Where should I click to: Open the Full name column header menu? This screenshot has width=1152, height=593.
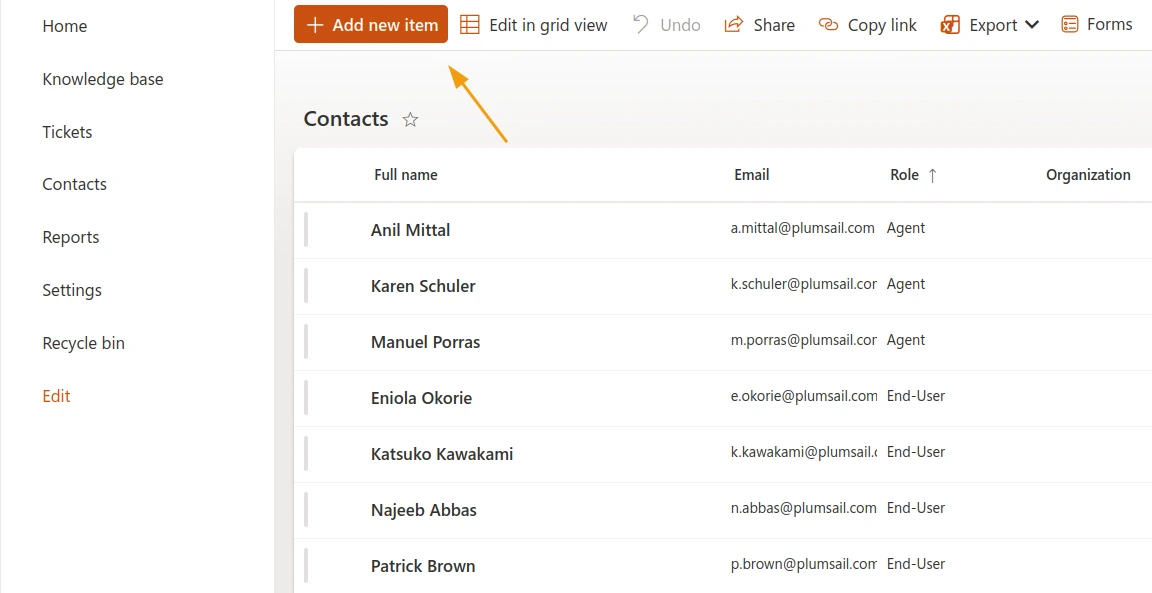pos(405,174)
